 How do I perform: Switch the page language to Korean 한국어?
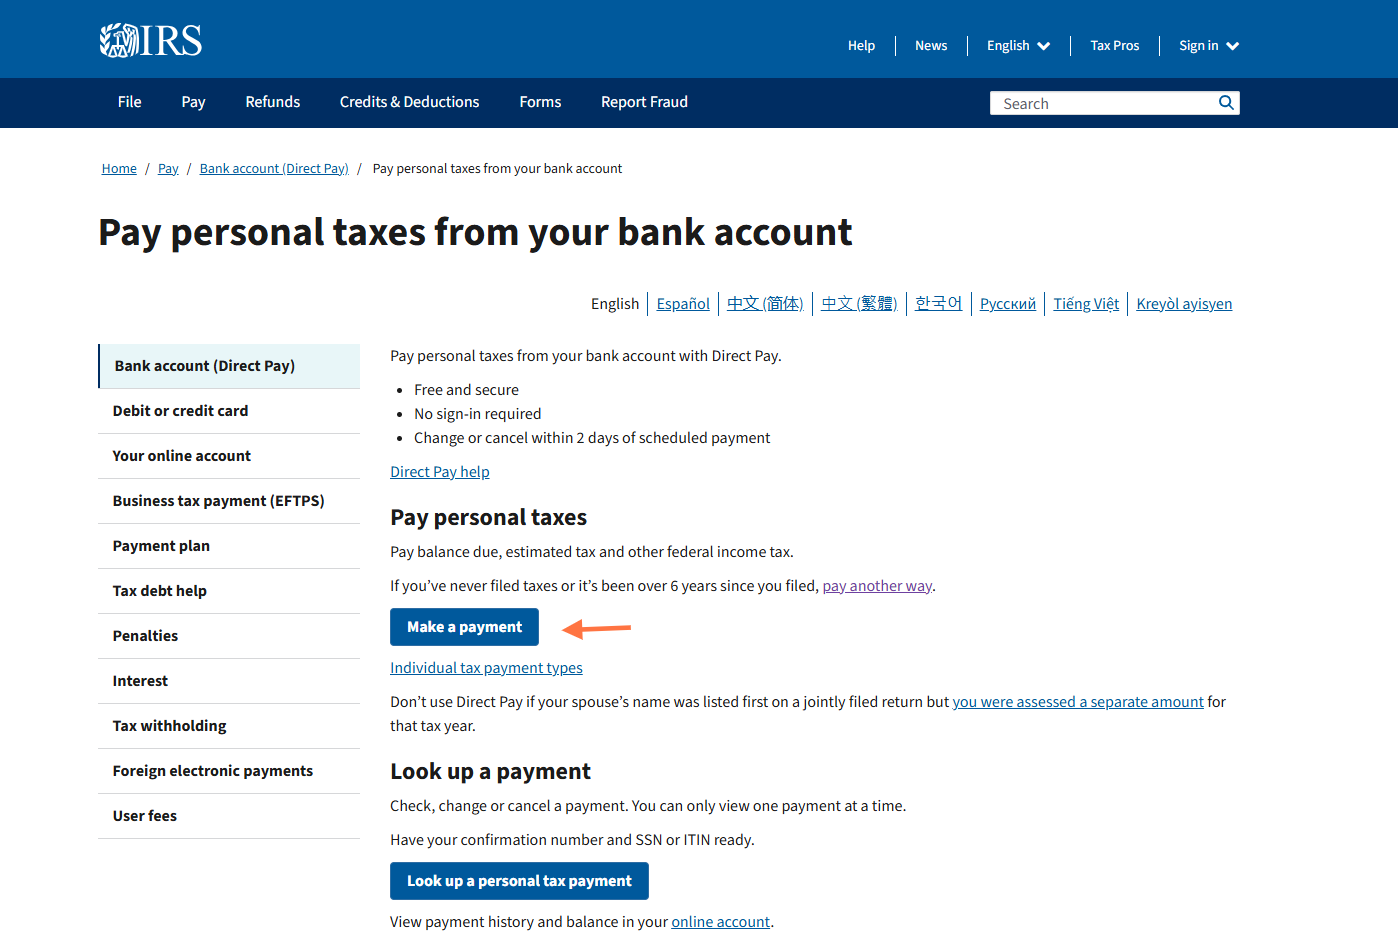pos(939,304)
